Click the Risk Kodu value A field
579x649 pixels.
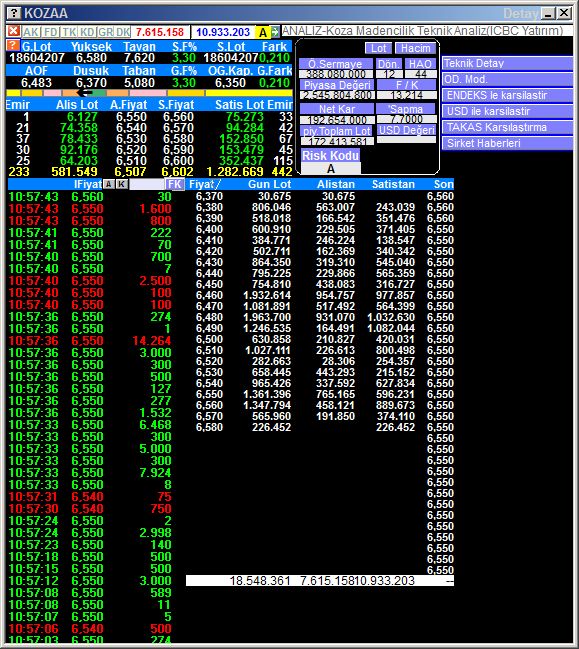(x=331, y=168)
